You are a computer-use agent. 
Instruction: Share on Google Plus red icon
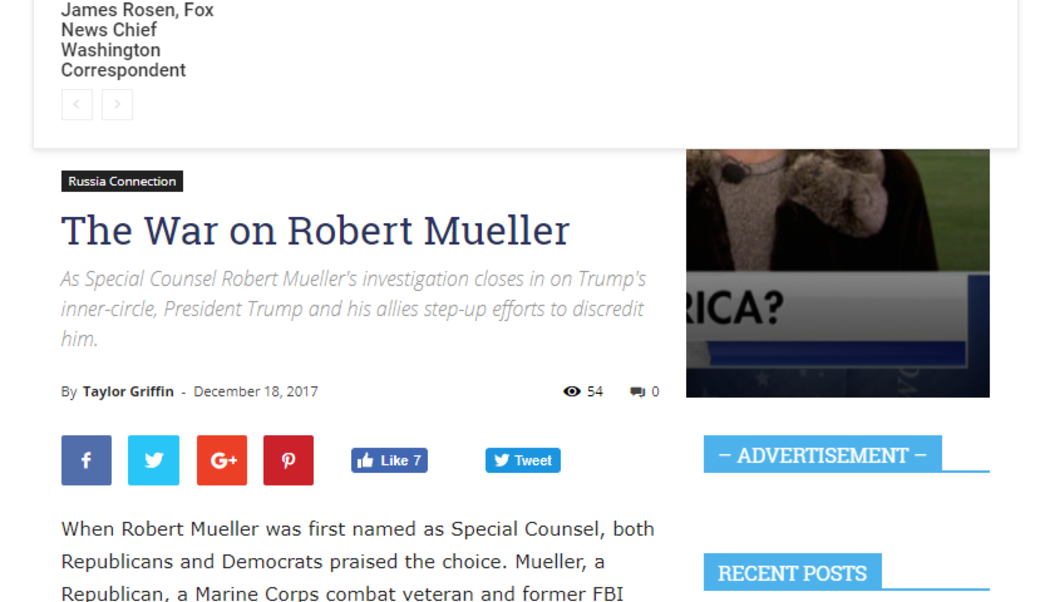(x=222, y=460)
